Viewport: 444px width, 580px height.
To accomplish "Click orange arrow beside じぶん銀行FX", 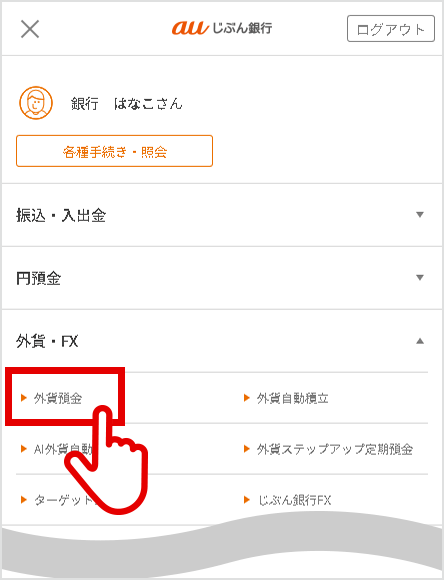I will click(x=247, y=500).
